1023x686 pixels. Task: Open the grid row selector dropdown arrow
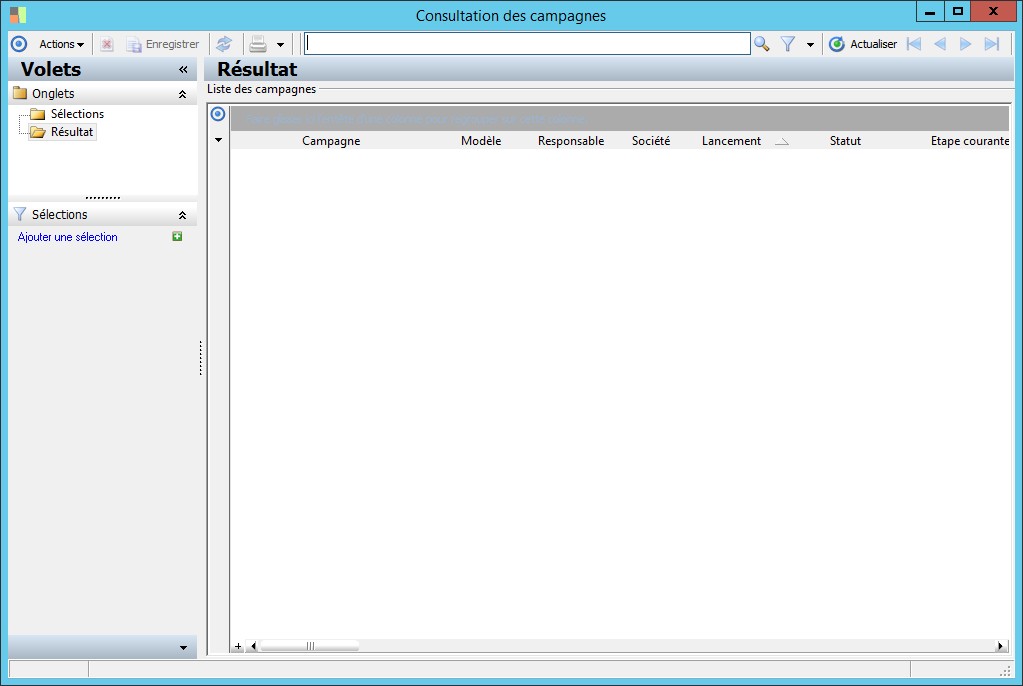pos(219,140)
